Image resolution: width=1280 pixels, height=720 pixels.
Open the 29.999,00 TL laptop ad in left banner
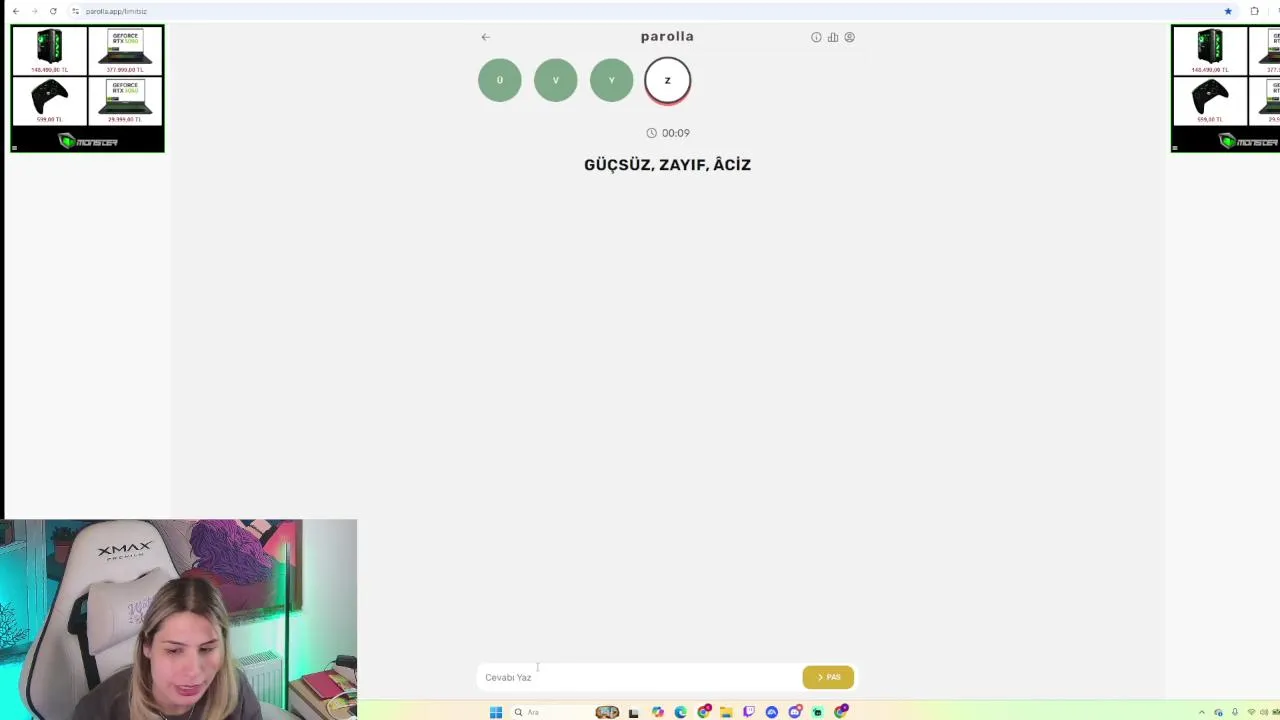click(x=125, y=100)
